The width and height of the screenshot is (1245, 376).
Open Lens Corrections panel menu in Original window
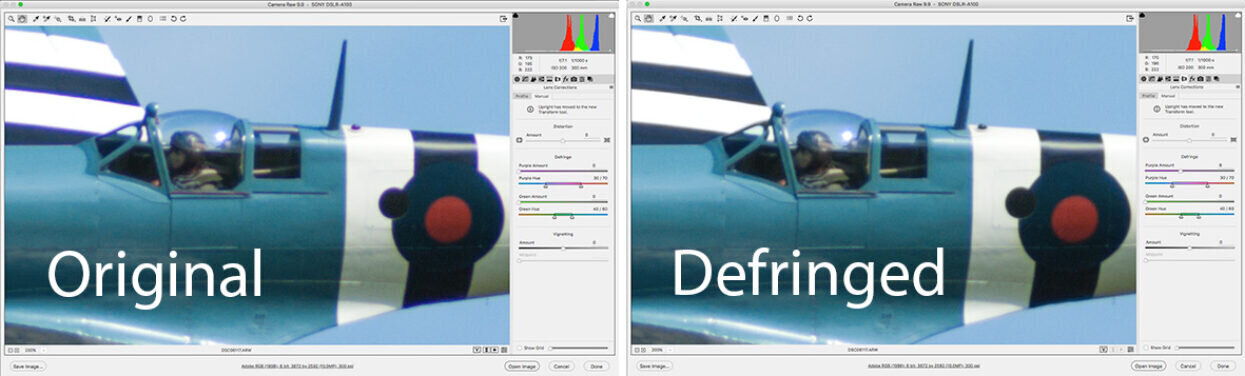(x=611, y=87)
